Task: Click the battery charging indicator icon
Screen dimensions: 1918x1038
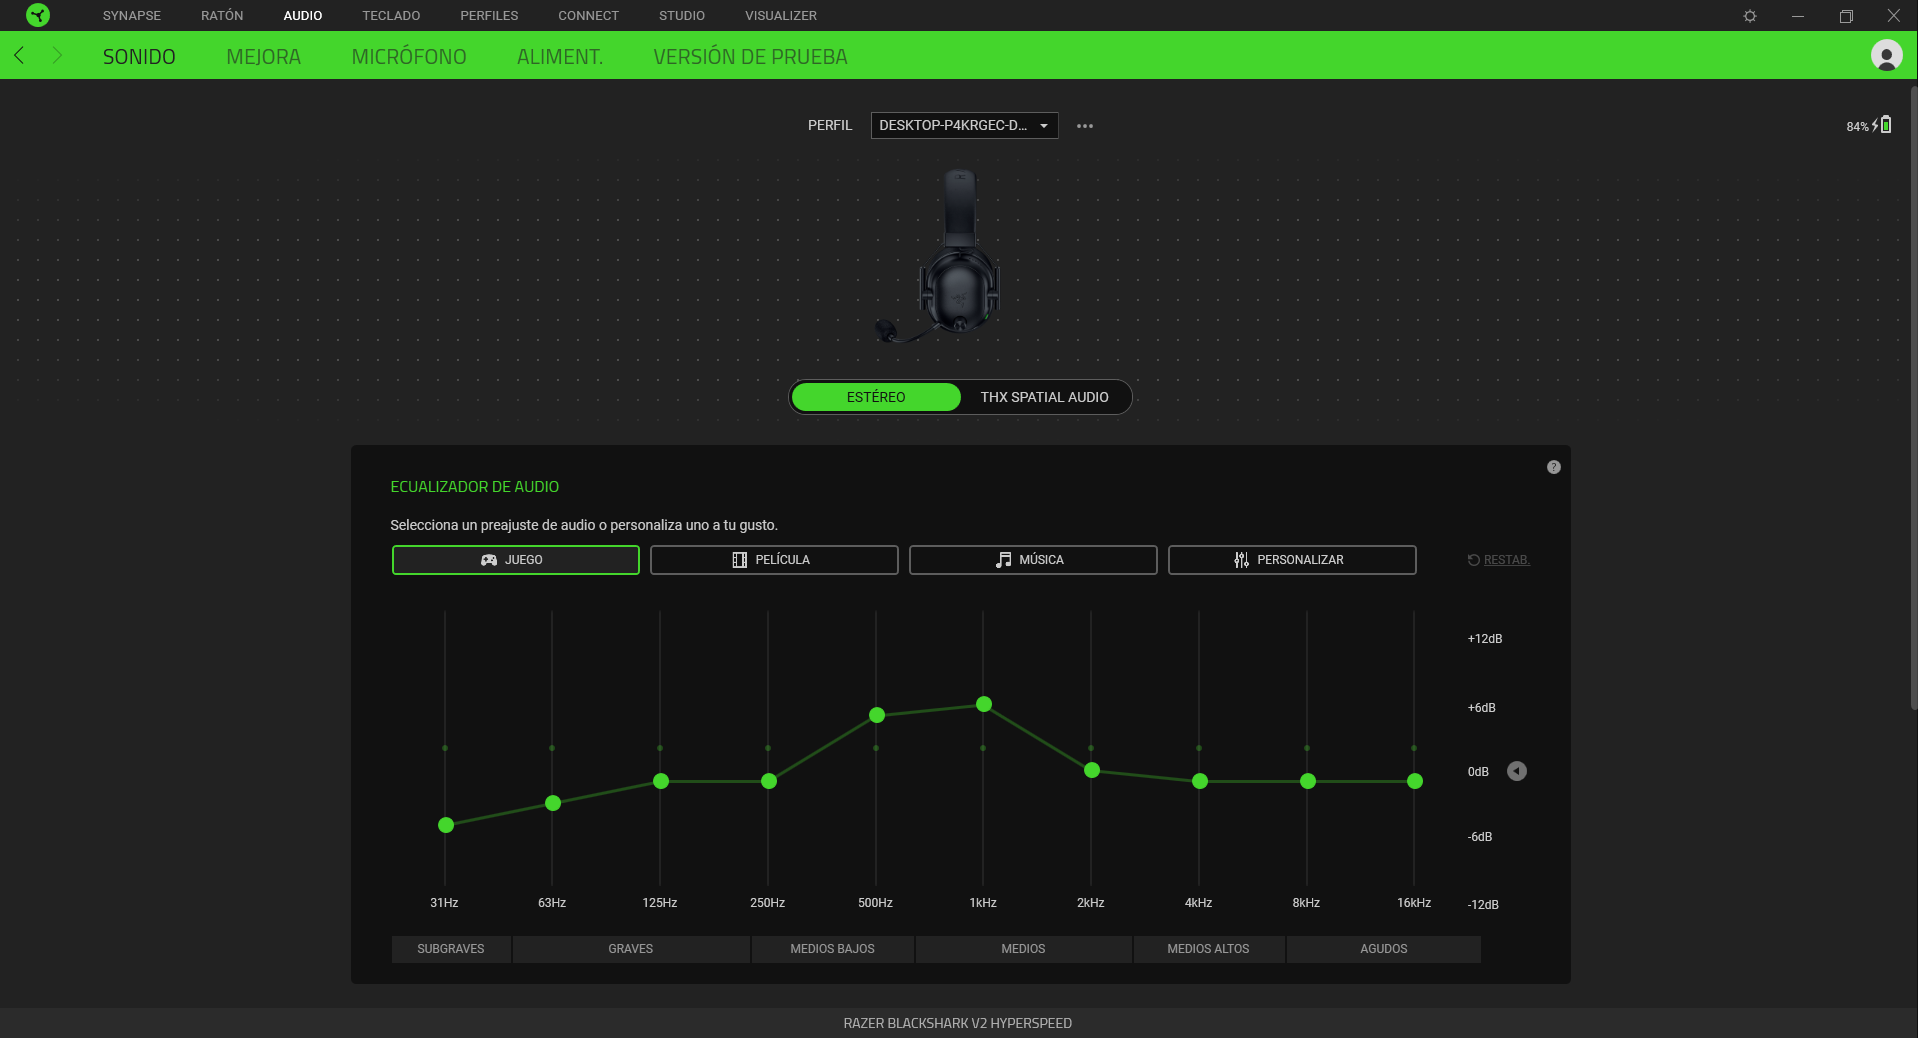Action: [x=1883, y=125]
